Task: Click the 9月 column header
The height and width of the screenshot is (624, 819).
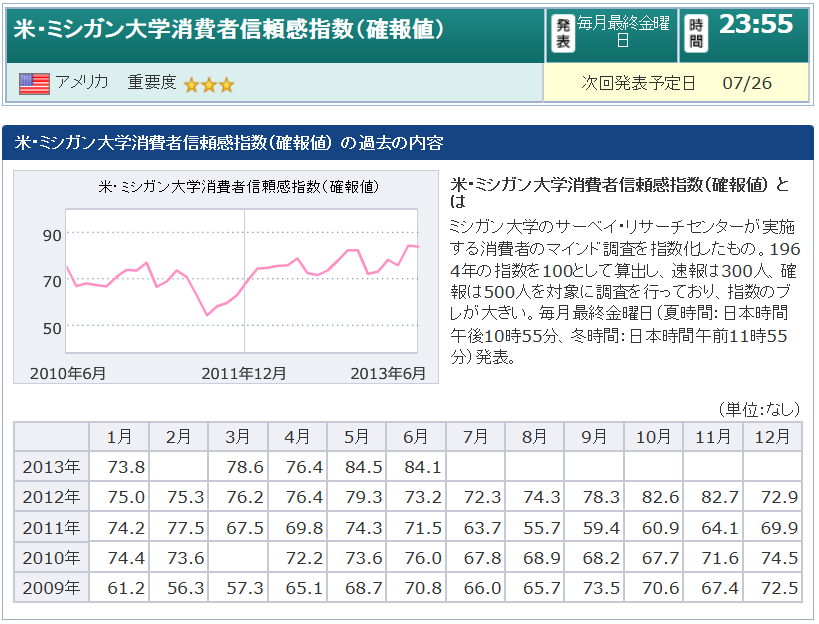Action: tap(594, 437)
